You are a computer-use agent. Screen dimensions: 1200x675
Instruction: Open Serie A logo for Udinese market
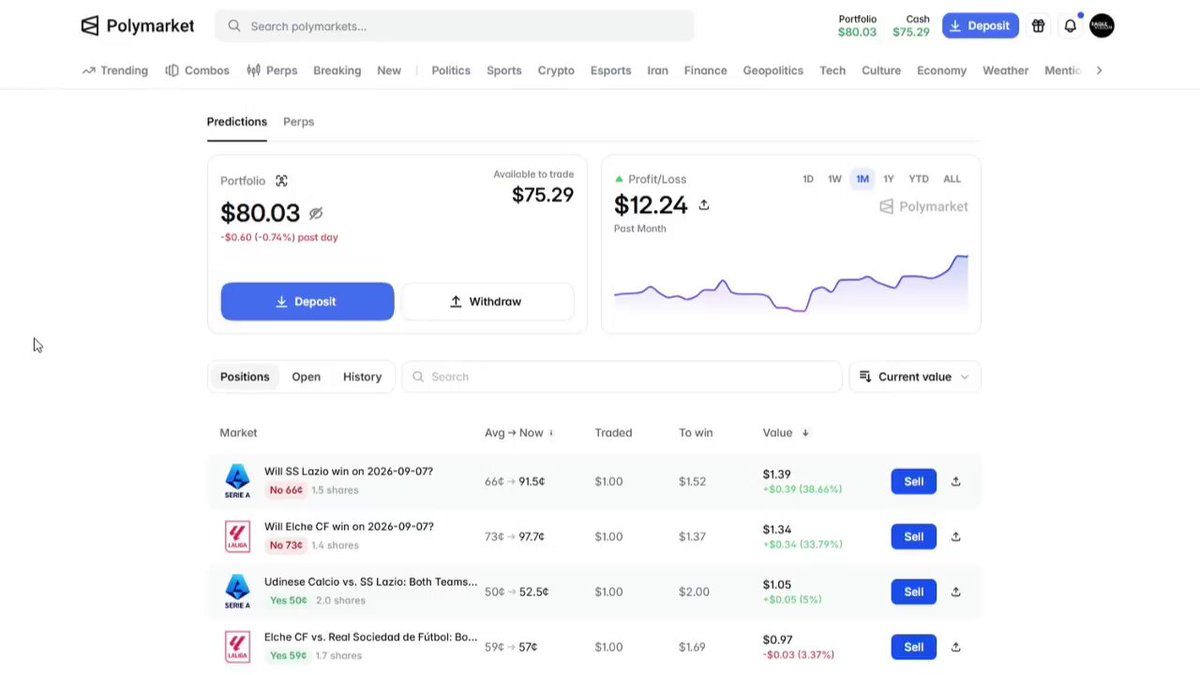237,591
